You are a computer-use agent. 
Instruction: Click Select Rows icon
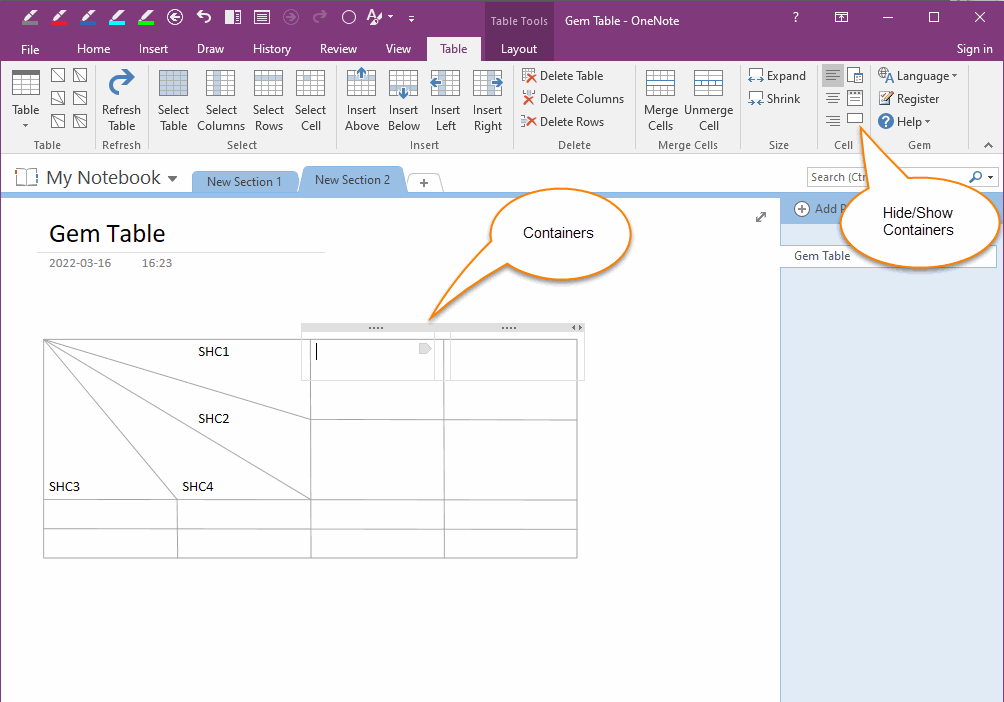pos(268,100)
